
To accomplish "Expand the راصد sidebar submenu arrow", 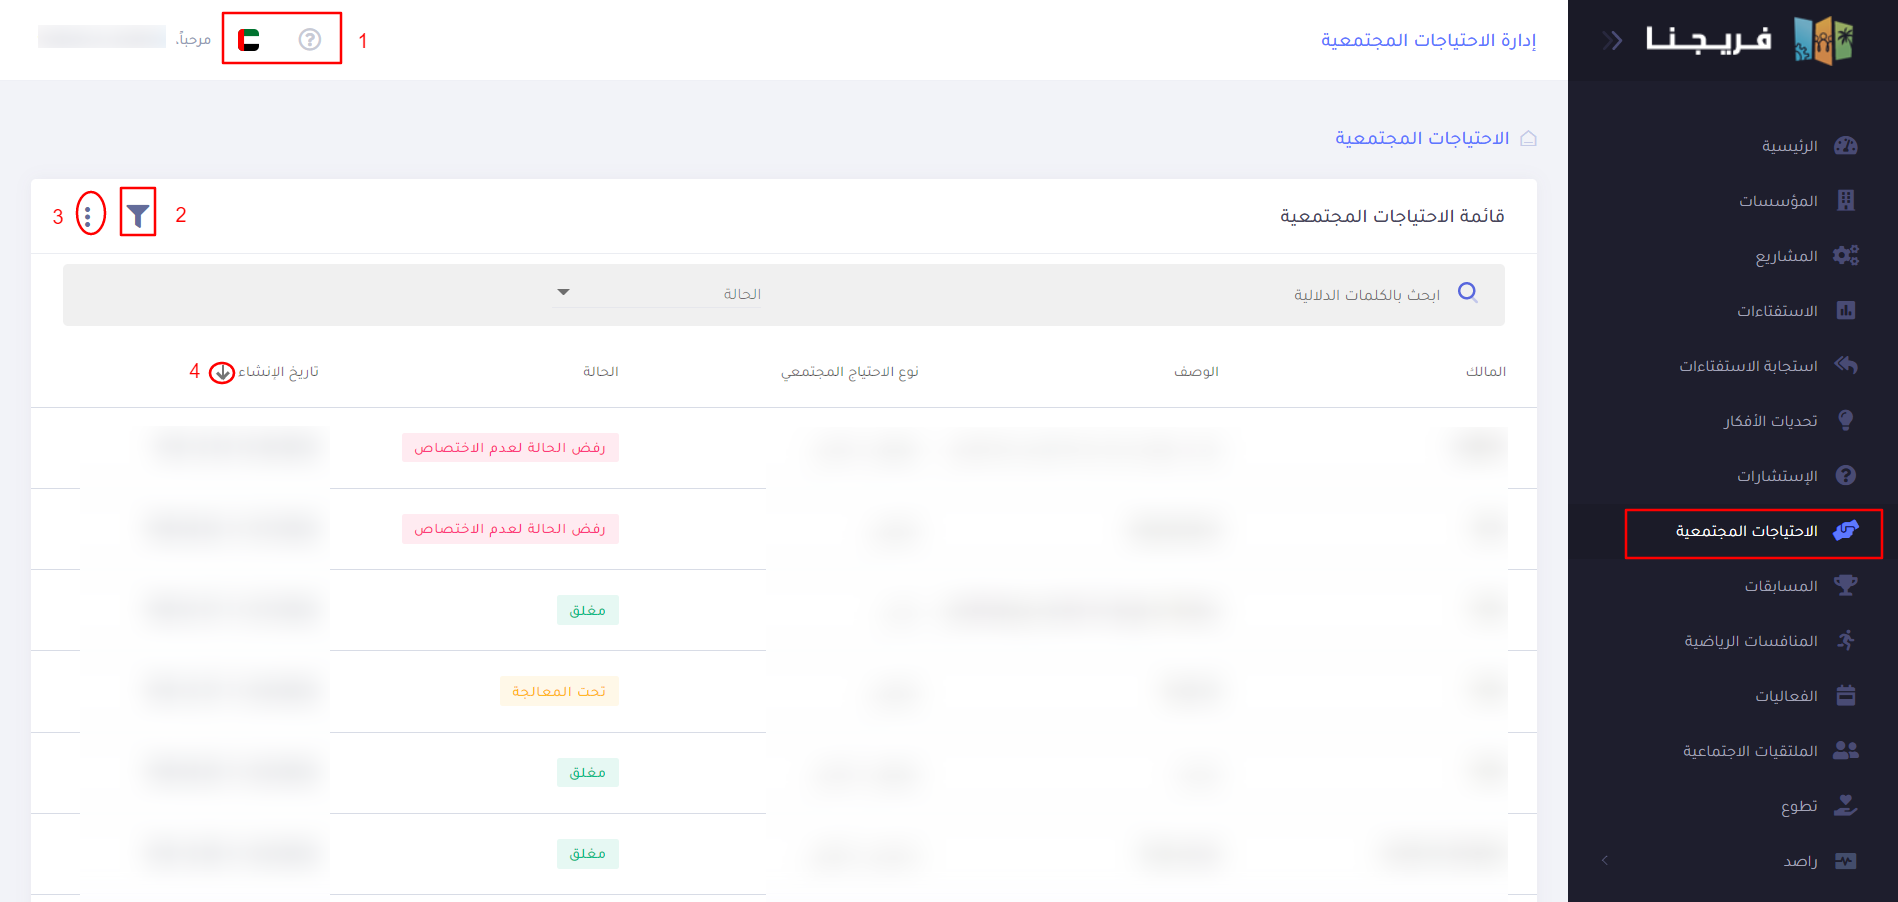I will coord(1605,860).
